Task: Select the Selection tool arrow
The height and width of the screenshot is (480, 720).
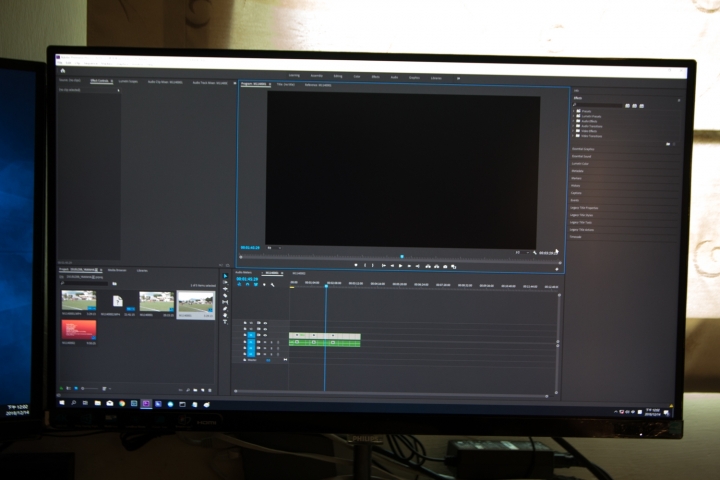Action: (x=225, y=276)
